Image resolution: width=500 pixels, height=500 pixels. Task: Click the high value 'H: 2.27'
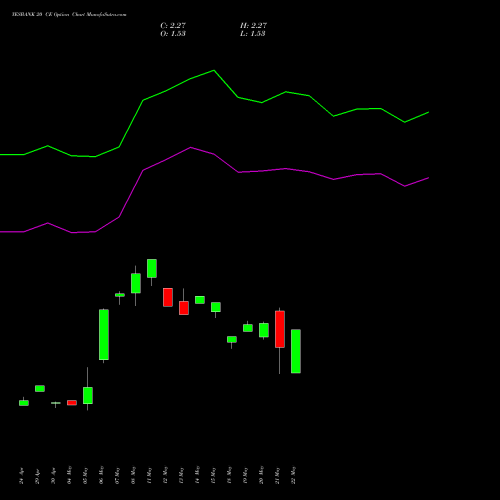[253, 25]
